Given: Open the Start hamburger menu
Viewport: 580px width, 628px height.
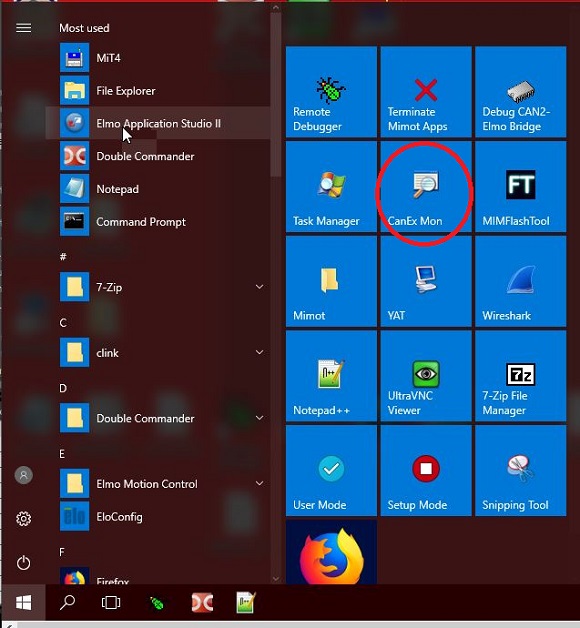Looking at the screenshot, I should click(x=23, y=28).
